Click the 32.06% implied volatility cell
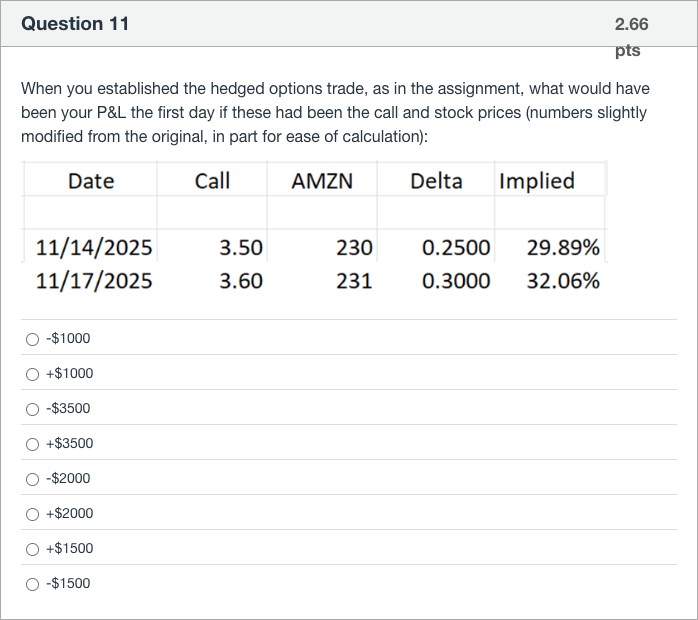 (x=563, y=281)
